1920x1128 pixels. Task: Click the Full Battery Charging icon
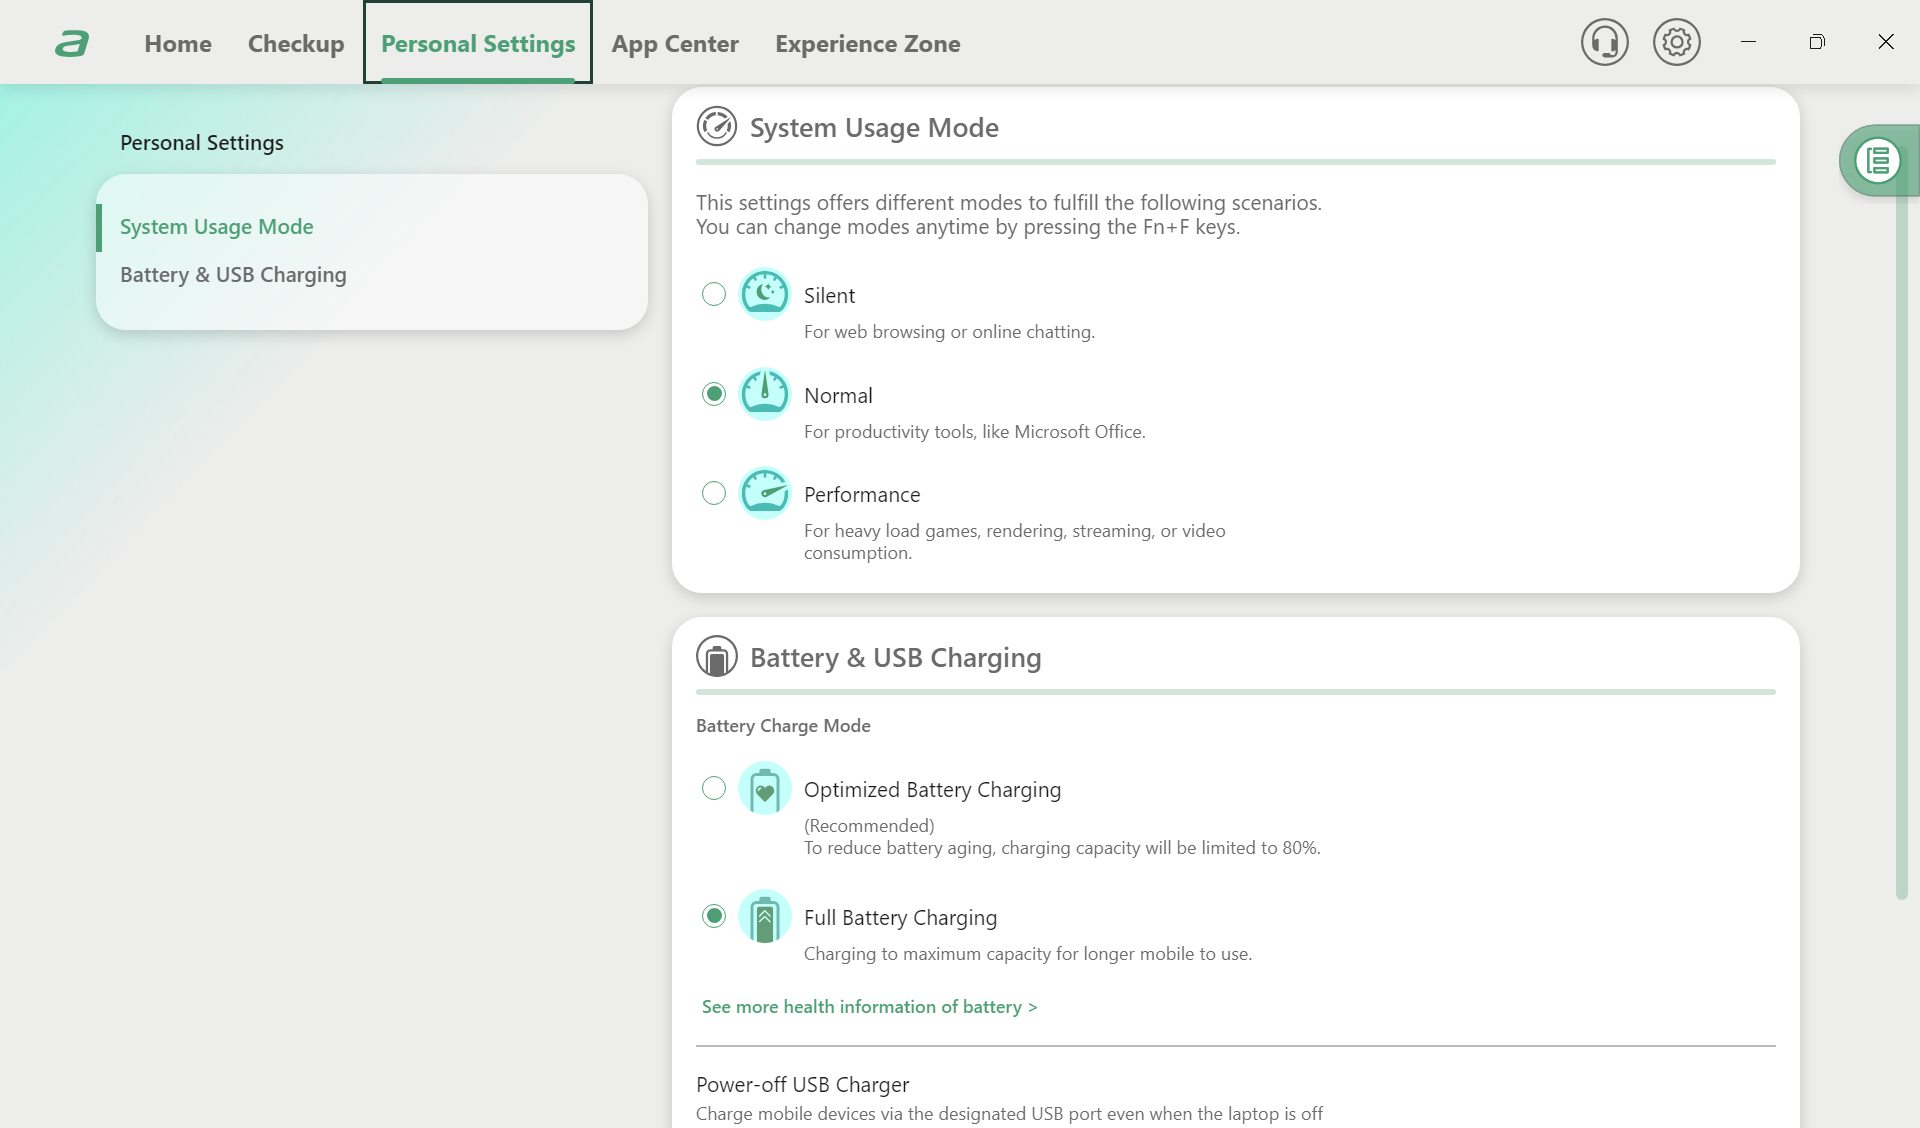point(765,917)
